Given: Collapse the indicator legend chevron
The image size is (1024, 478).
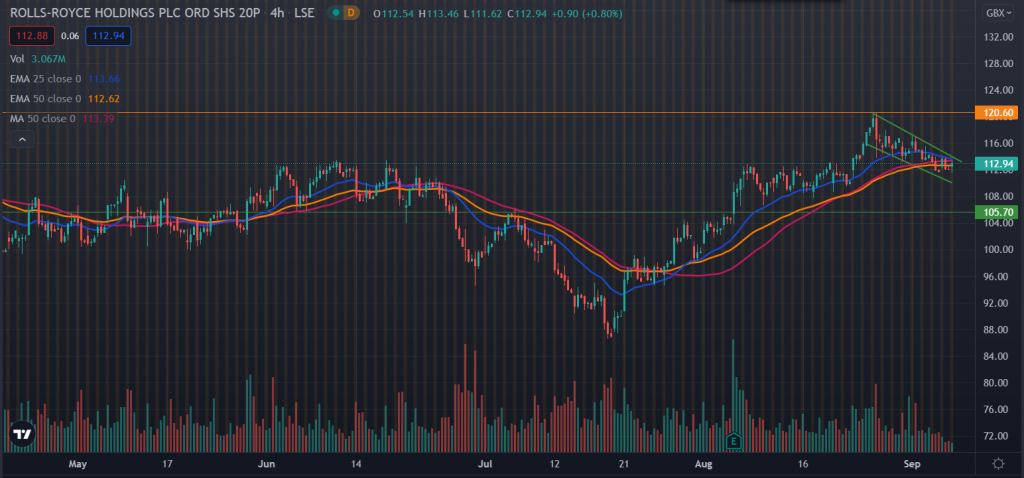Looking at the screenshot, I should pos(22,139).
